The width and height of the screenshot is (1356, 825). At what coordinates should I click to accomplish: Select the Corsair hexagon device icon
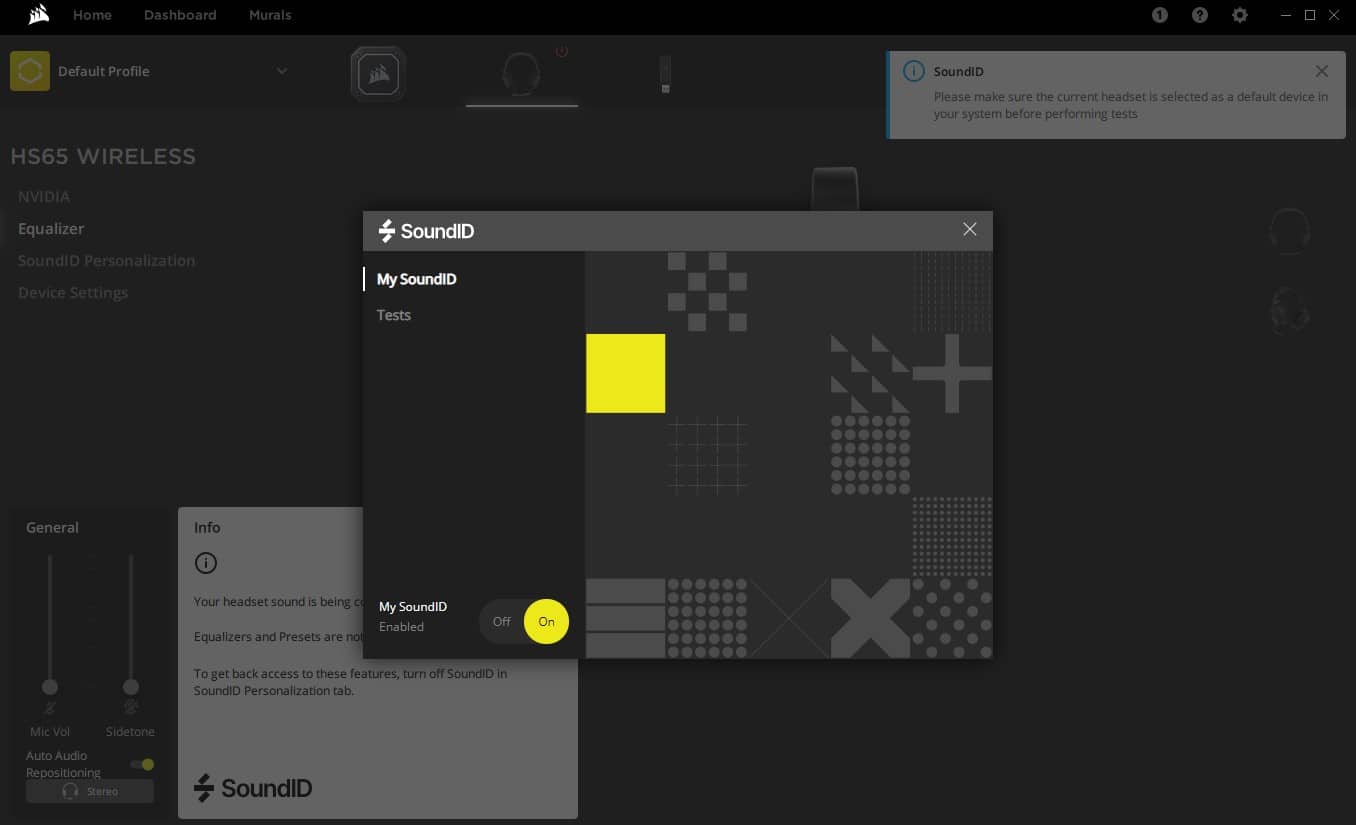pos(378,73)
